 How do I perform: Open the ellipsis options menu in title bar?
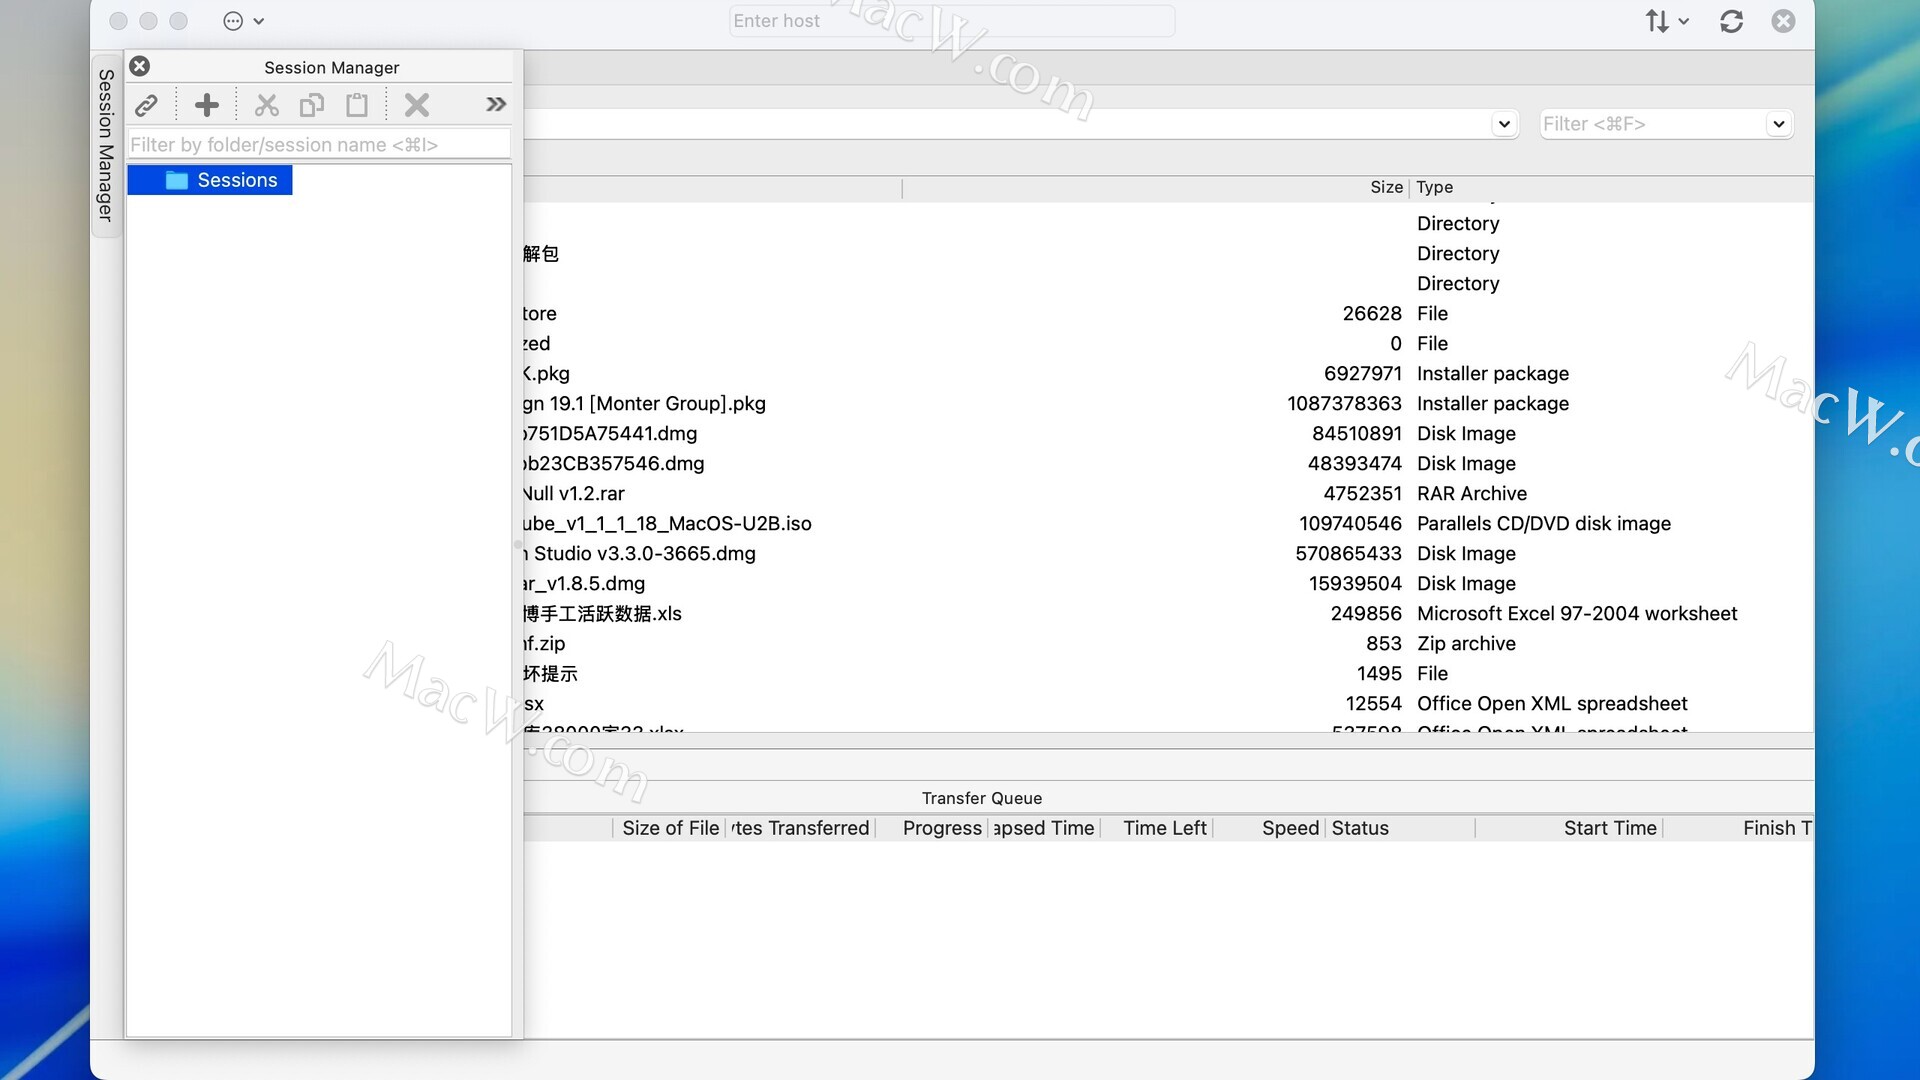click(x=243, y=21)
